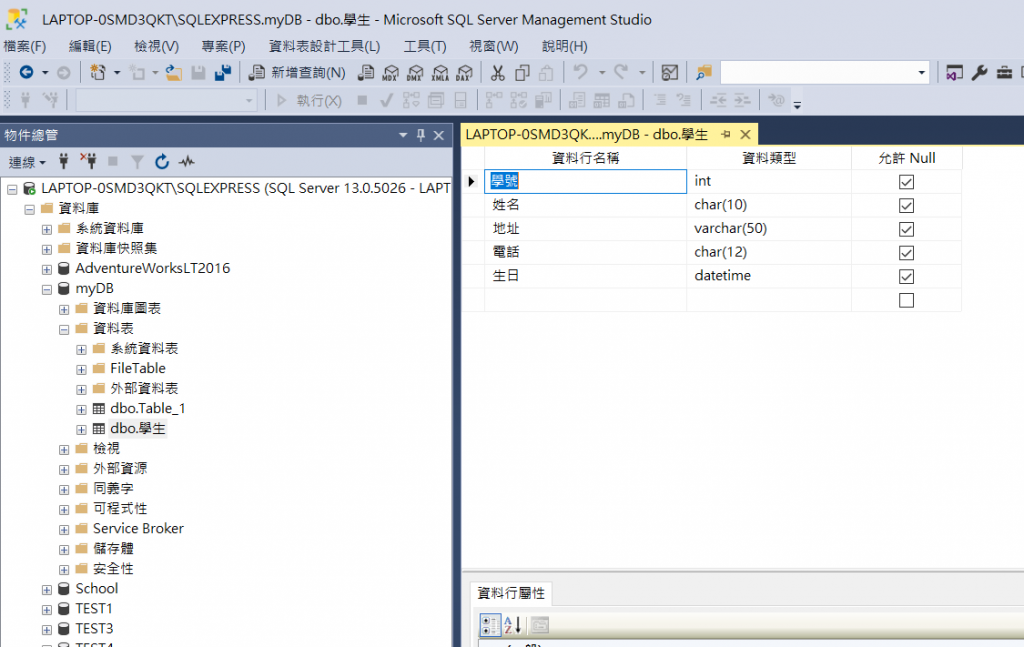This screenshot has height=647, width=1024.
Task: Click the Connect plug icon in Object Explorer
Action: pyautogui.click(x=63, y=161)
